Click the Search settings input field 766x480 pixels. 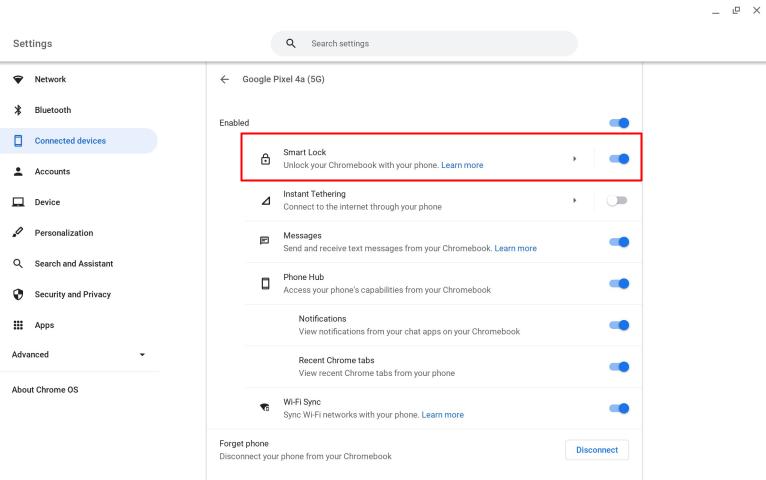tap(424, 43)
